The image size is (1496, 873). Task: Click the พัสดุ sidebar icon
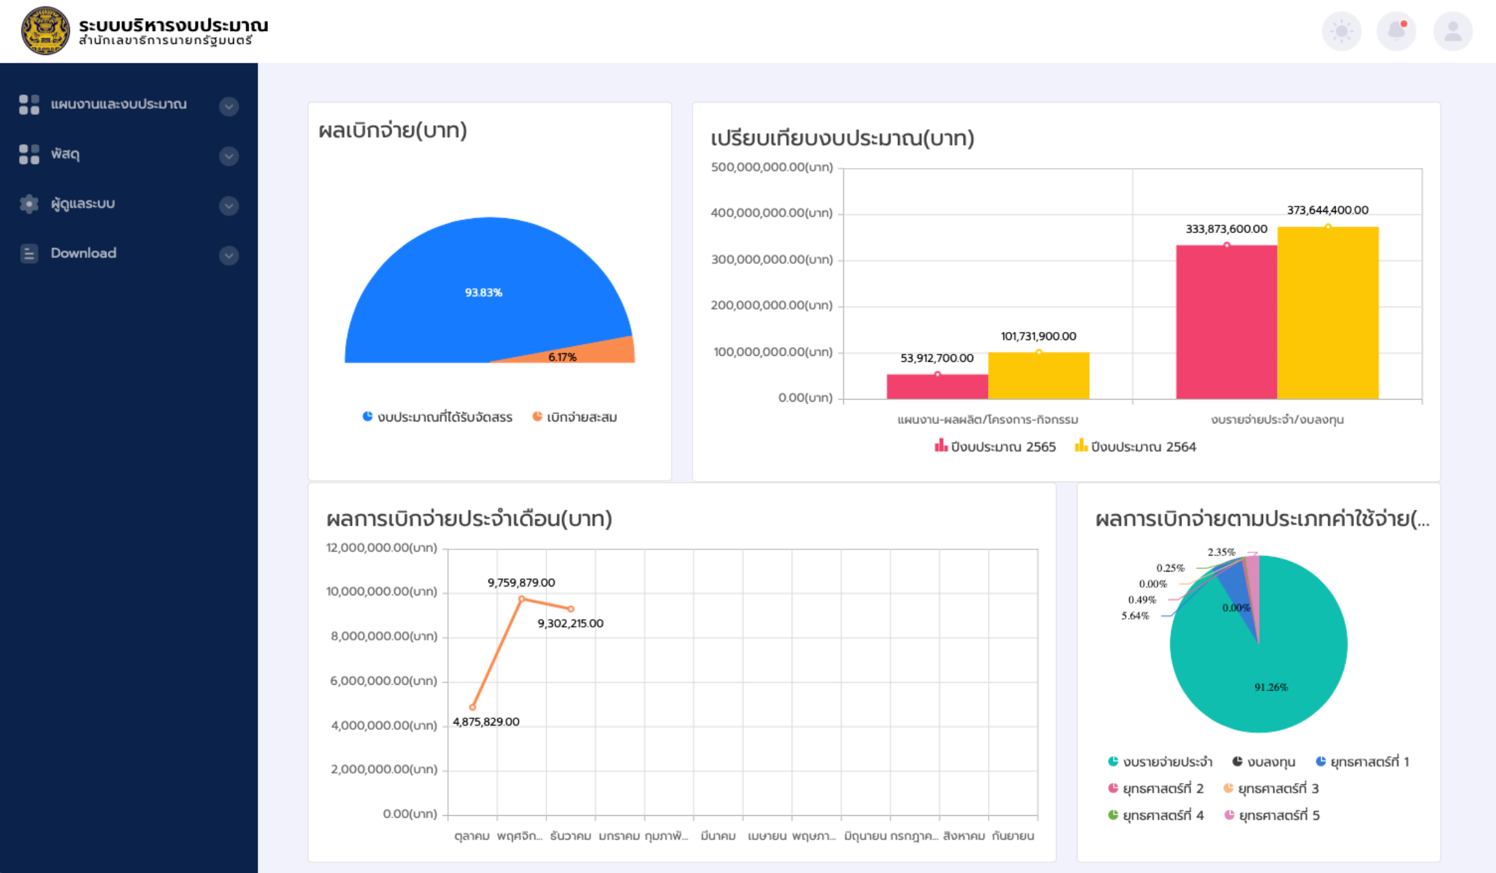(x=29, y=154)
